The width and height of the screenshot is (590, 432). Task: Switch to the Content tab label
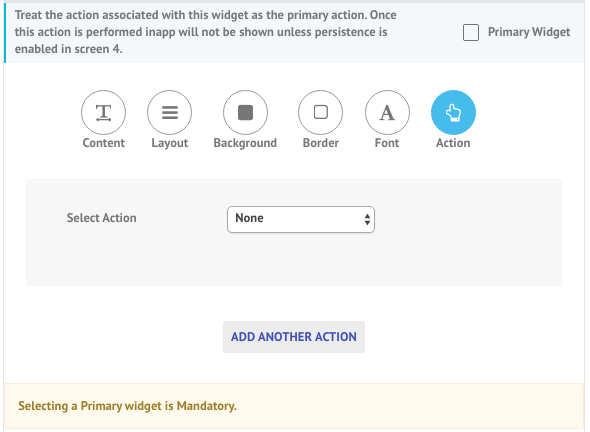(103, 143)
